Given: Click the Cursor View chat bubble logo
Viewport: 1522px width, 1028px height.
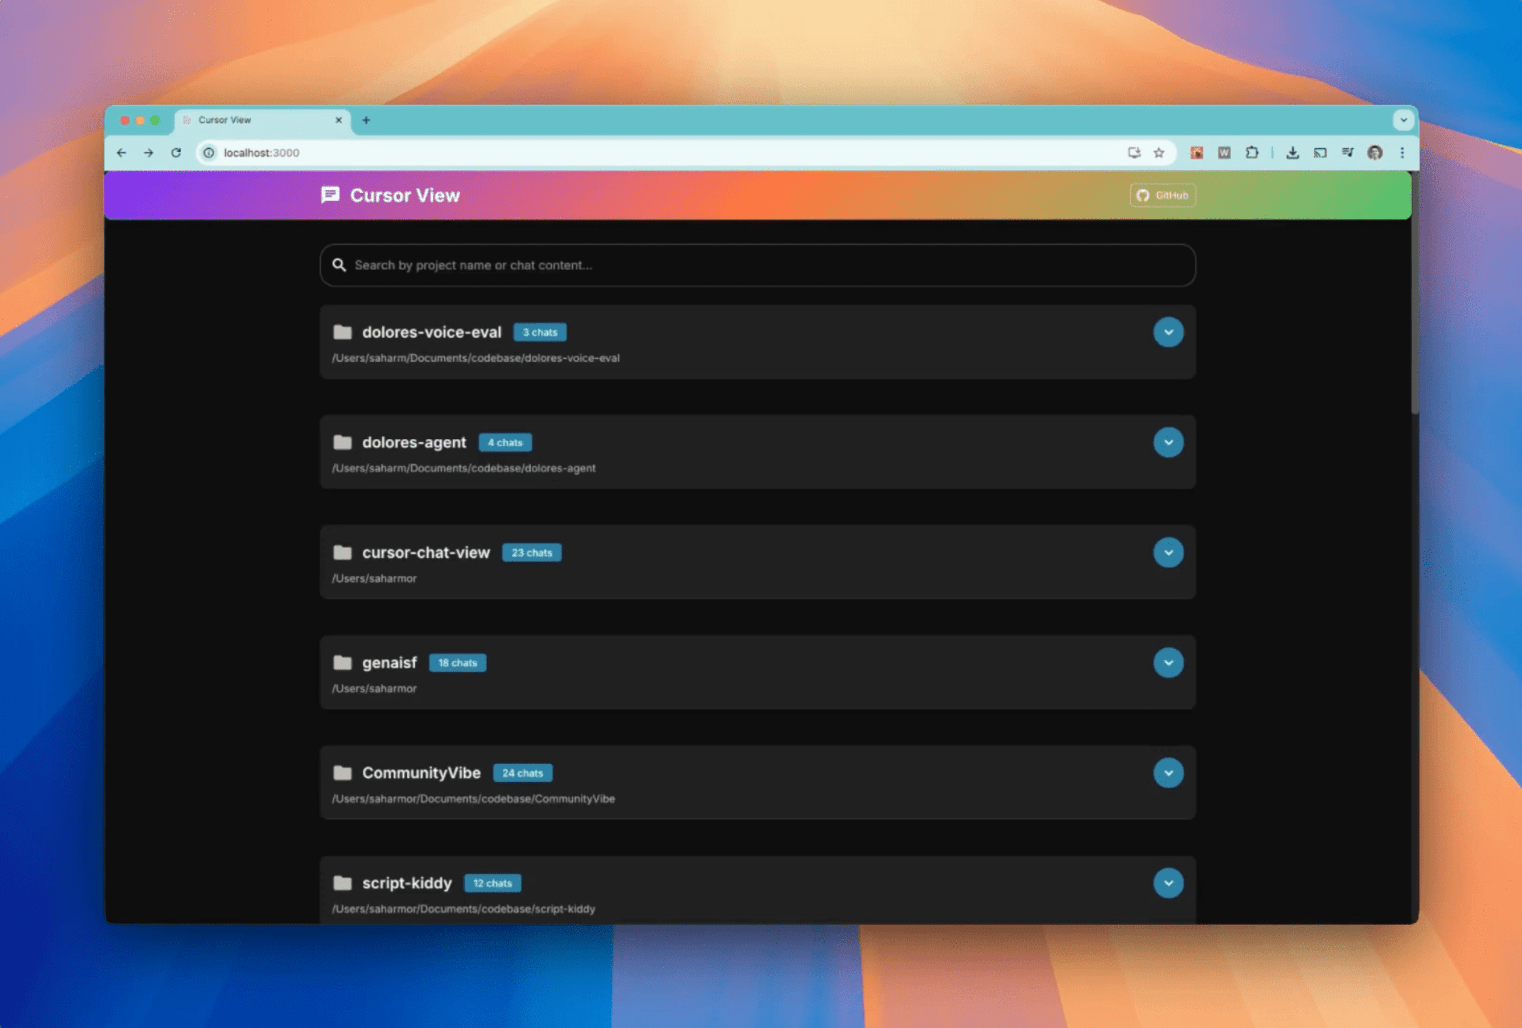Looking at the screenshot, I should [x=330, y=195].
